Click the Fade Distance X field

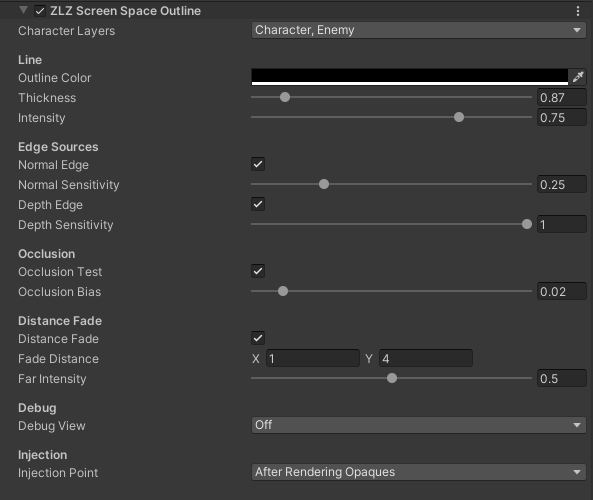click(x=313, y=359)
